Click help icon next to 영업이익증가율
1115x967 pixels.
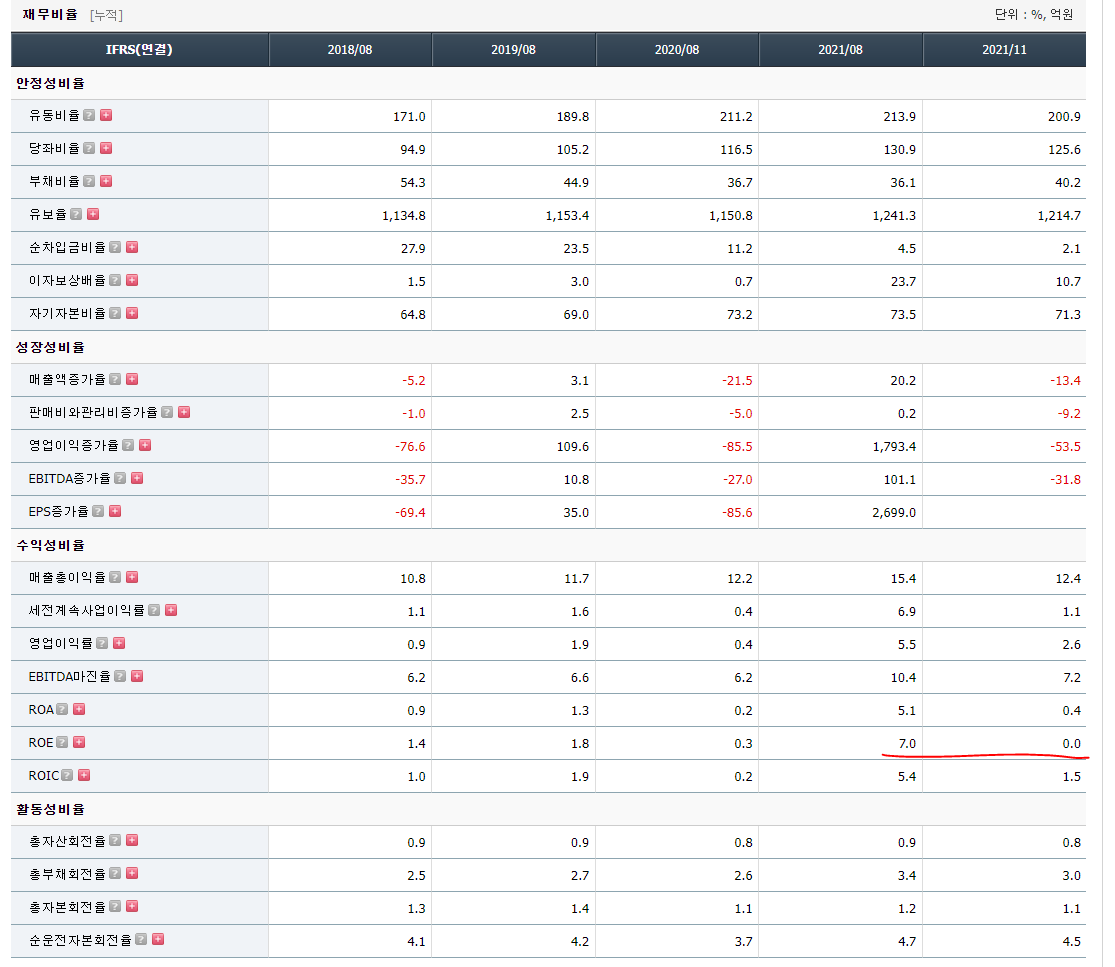coord(128,445)
